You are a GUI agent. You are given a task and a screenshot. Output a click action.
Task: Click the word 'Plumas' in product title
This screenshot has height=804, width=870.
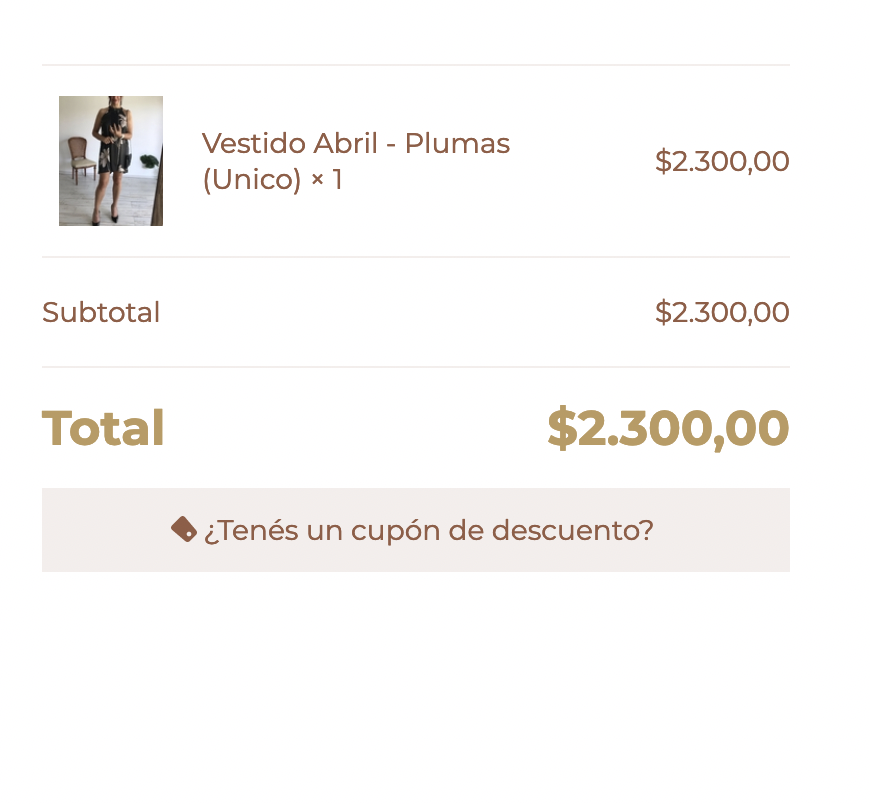[x=457, y=144]
